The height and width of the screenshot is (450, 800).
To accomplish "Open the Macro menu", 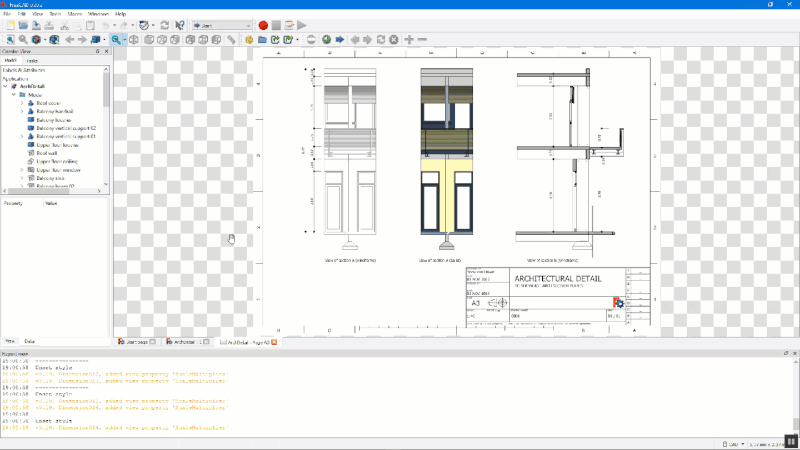I will tap(75, 14).
